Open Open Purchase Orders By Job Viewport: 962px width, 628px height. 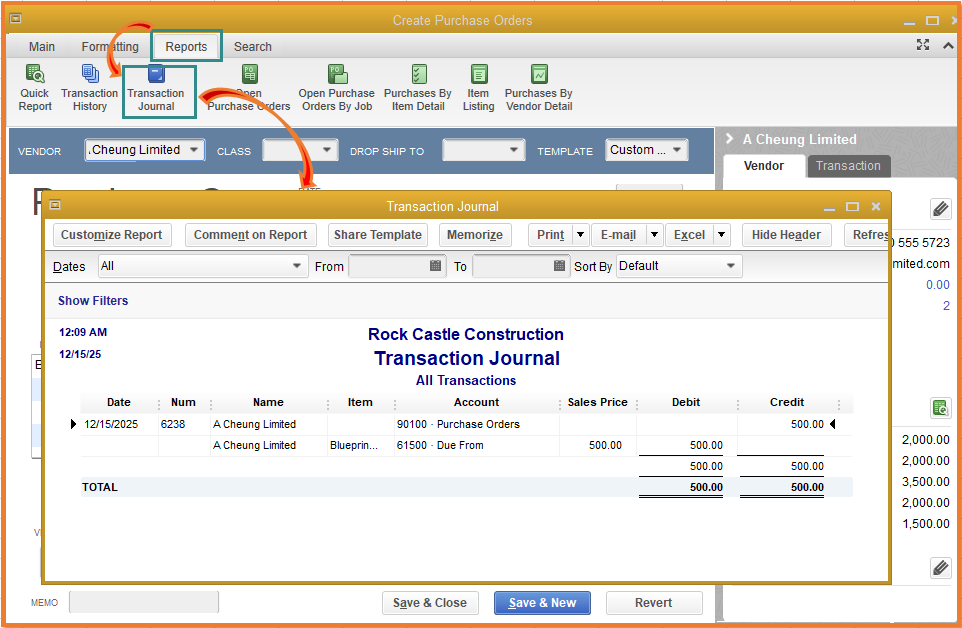[x=337, y=88]
